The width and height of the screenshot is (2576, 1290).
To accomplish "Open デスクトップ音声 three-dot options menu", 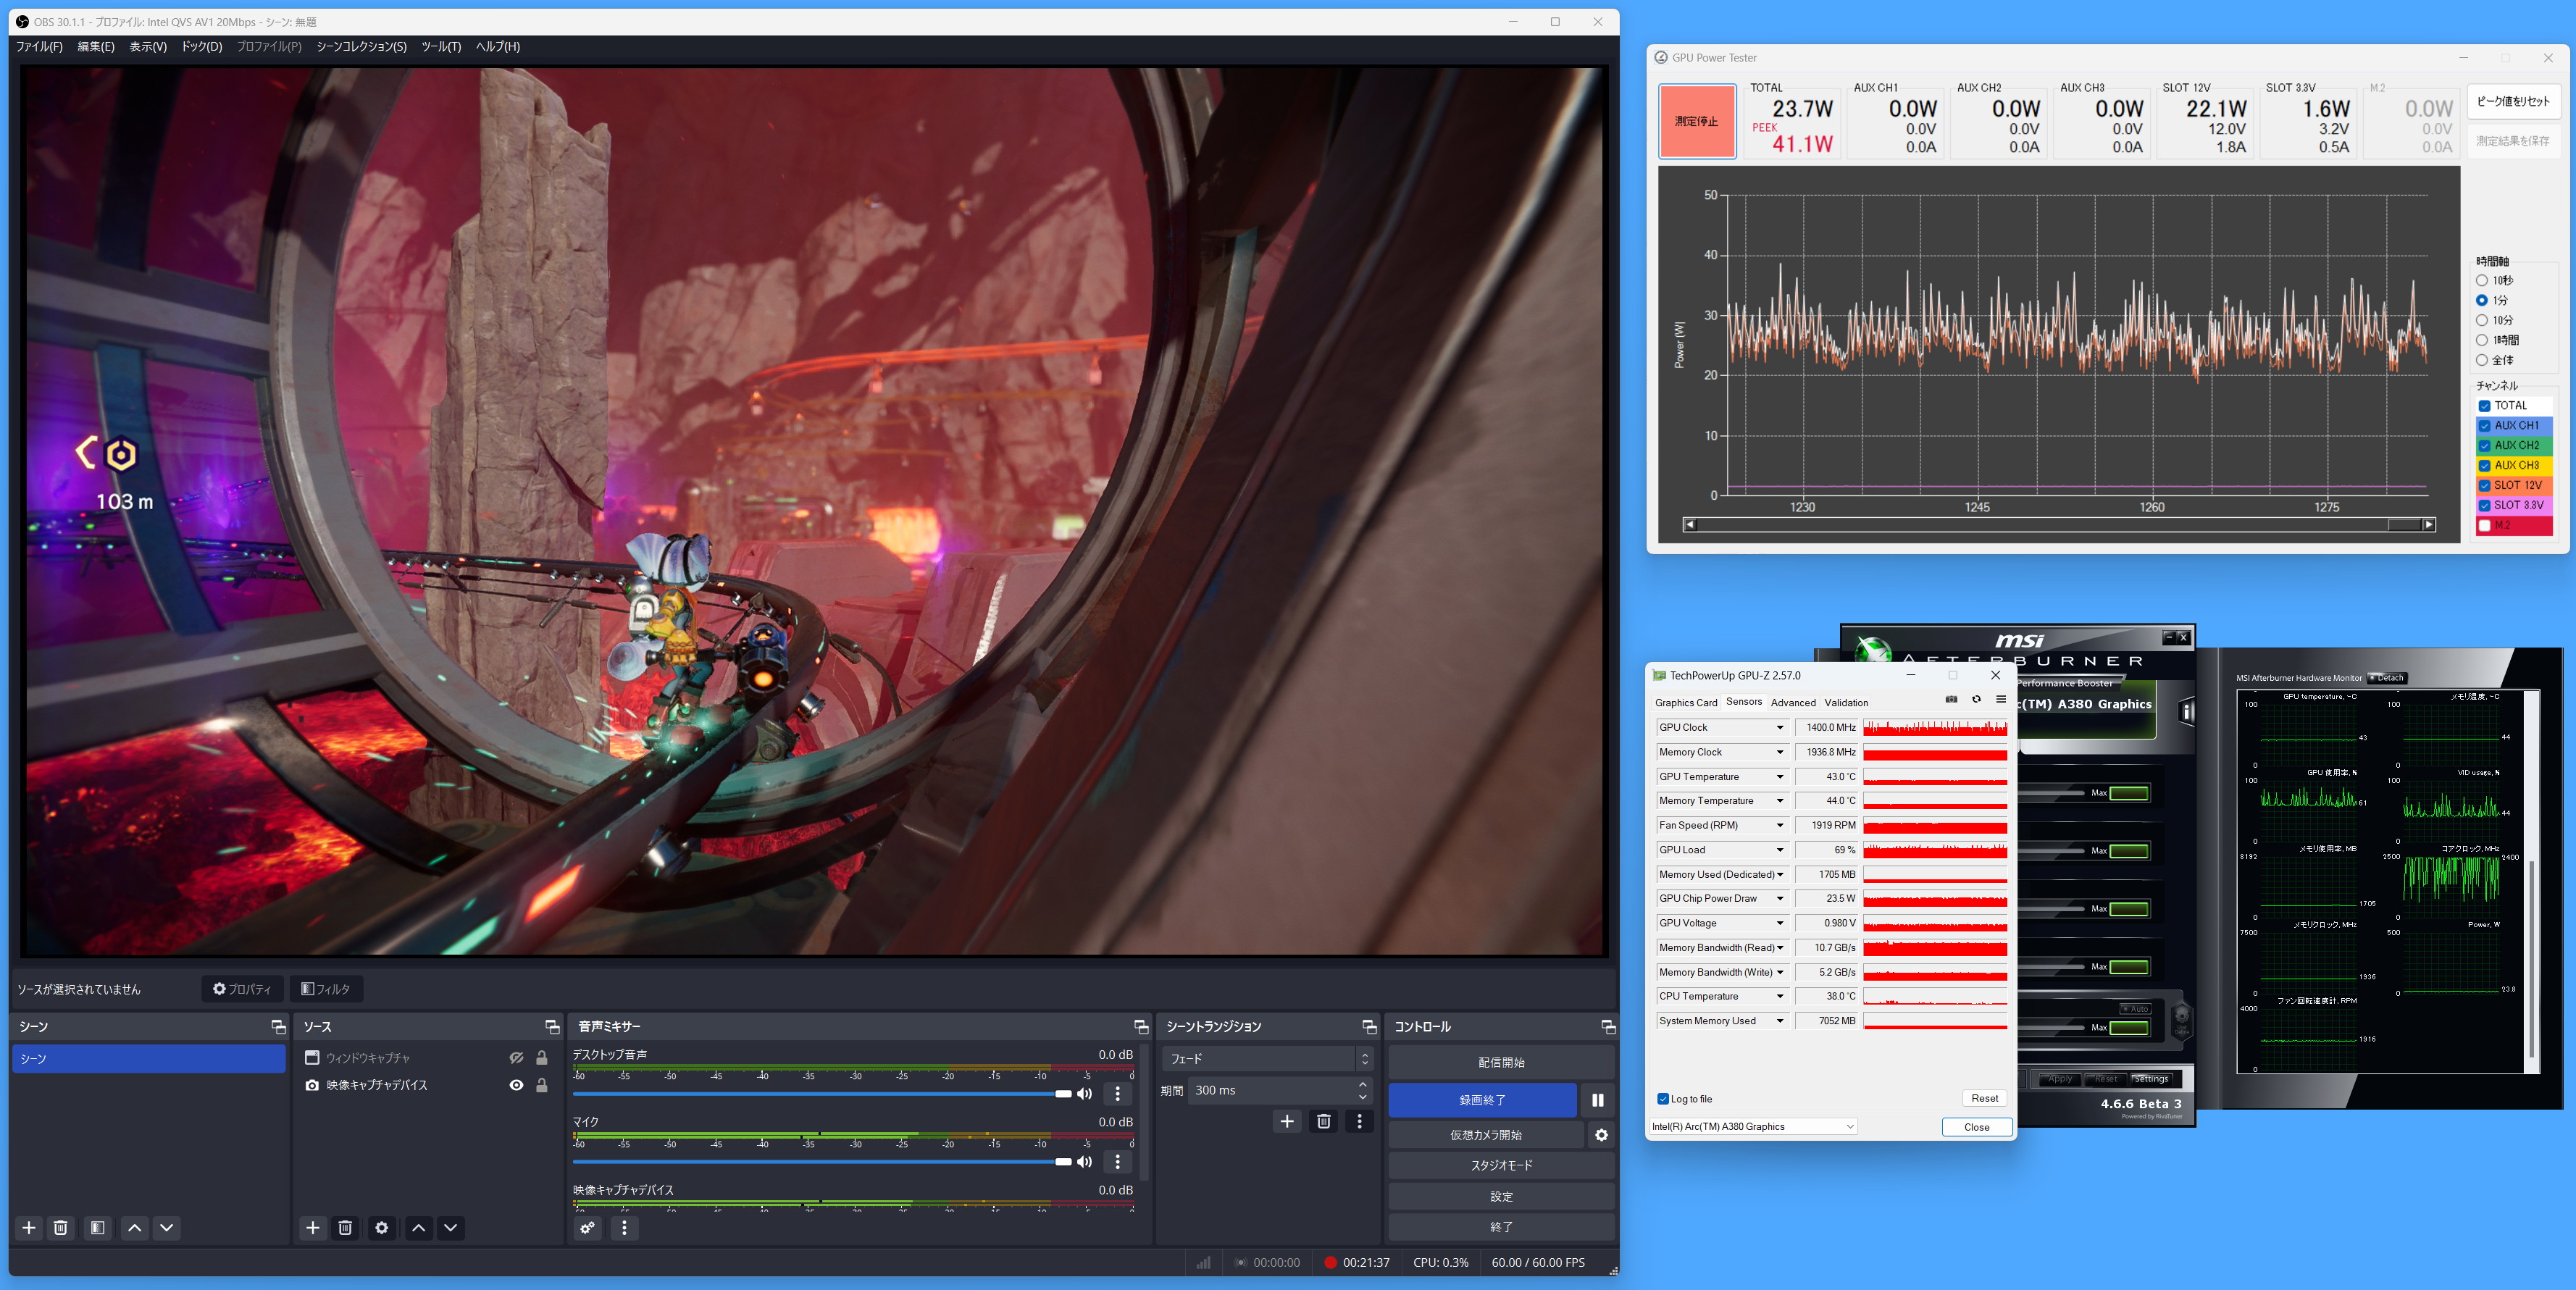I will click(1117, 1094).
